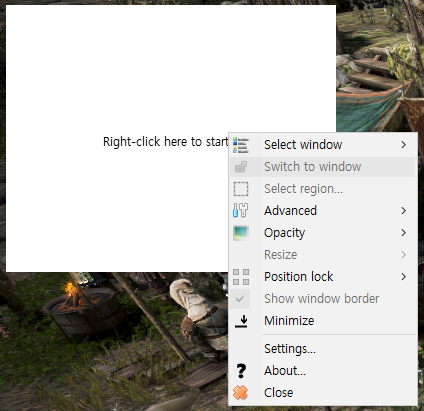This screenshot has width=424, height=411.
Task: Toggle the Show window border checkmark
Action: [x=239, y=299]
